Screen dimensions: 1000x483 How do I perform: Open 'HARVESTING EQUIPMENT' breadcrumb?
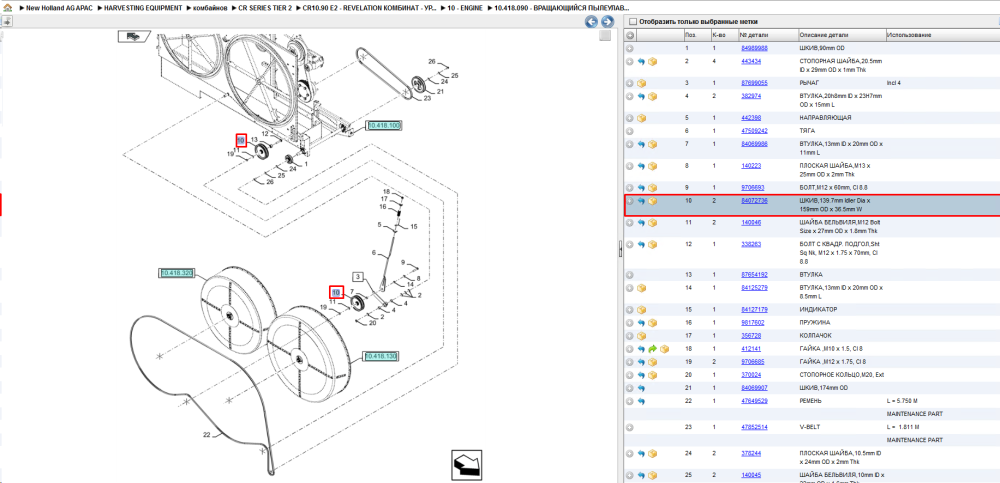click(144, 8)
